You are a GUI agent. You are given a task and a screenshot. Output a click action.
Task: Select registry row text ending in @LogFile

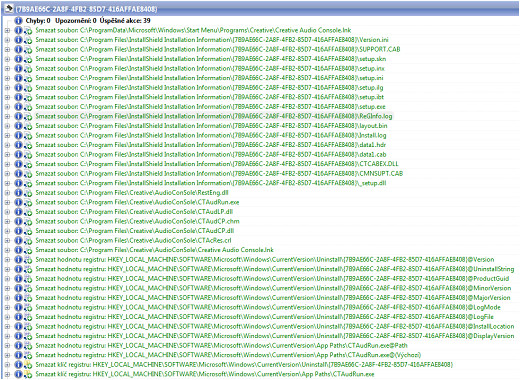265,317
